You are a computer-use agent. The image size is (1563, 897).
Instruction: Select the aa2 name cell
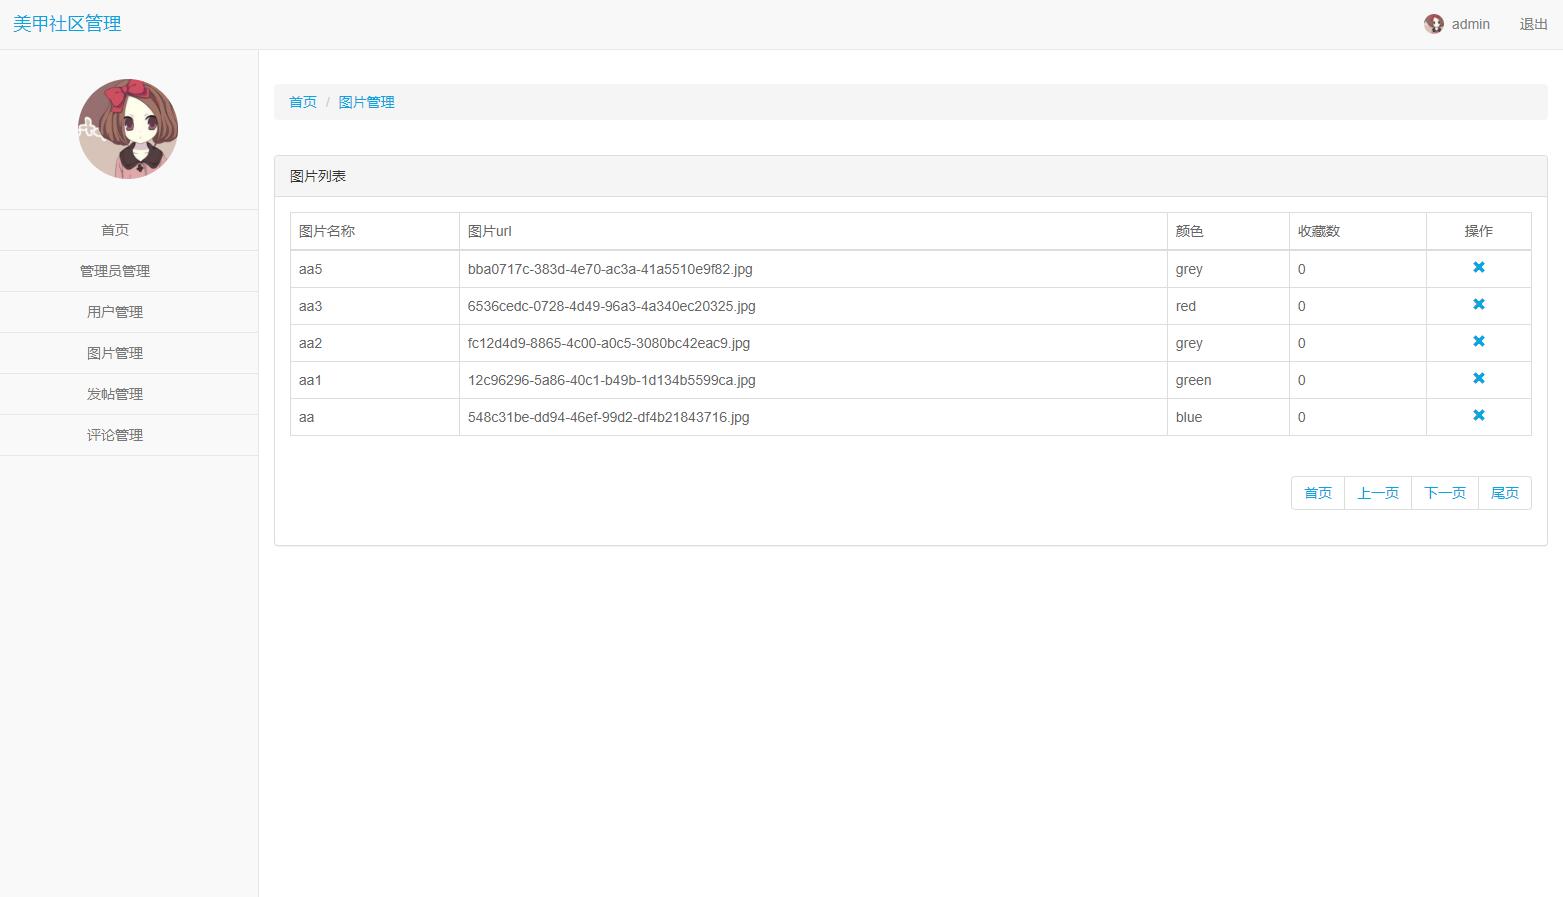[x=375, y=343]
